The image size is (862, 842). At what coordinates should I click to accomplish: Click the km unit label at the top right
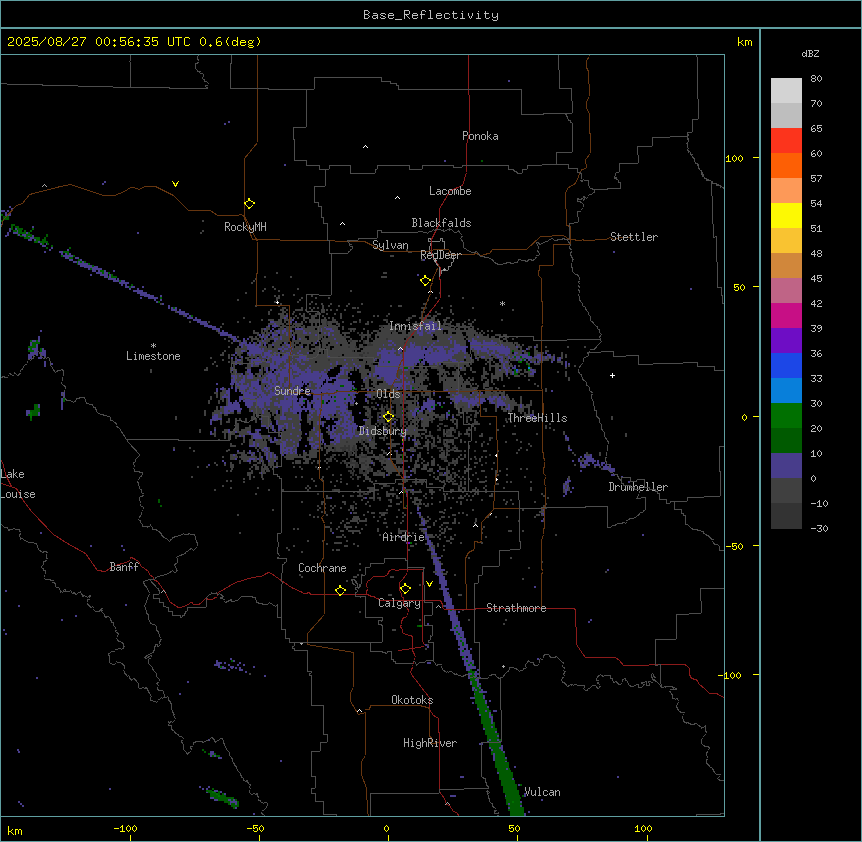pyautogui.click(x=744, y=42)
